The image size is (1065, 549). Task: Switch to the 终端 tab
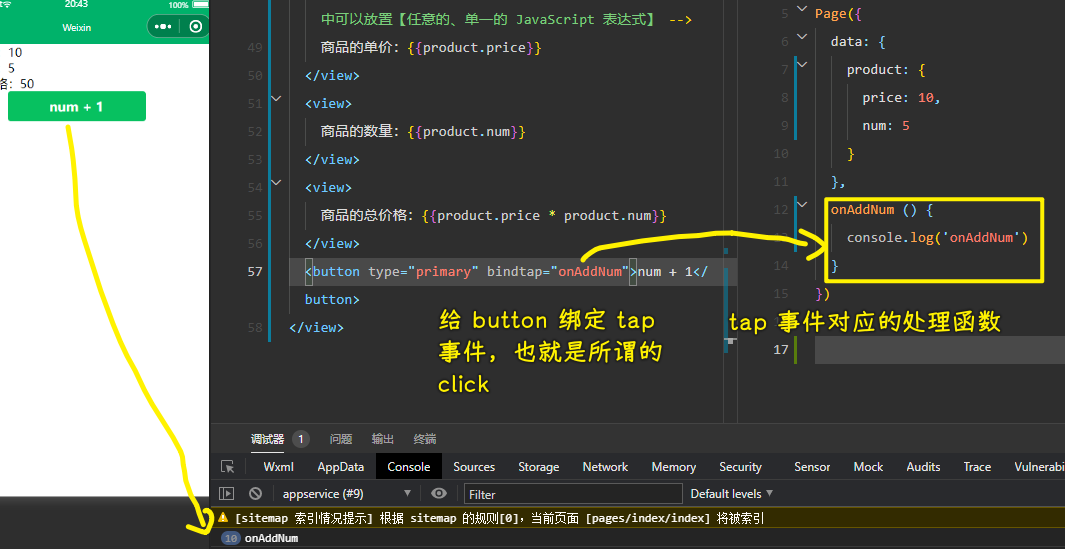(x=425, y=439)
